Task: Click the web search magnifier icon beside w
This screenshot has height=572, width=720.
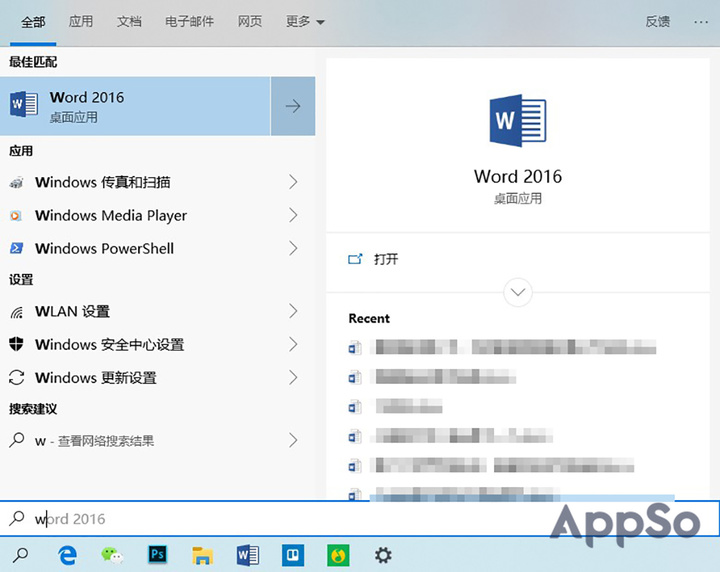Action: tap(17, 440)
